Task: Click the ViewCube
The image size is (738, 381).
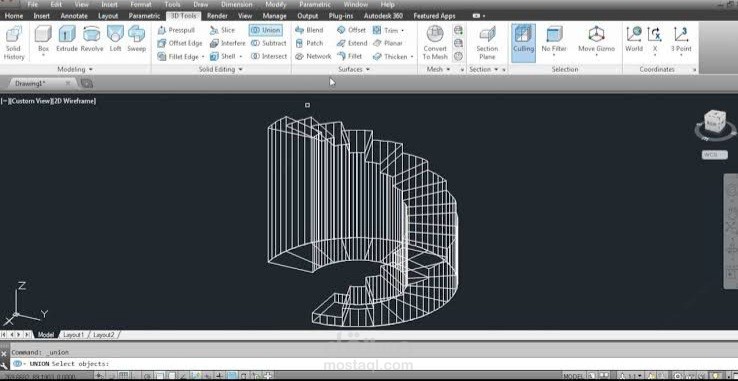Action: (x=715, y=123)
